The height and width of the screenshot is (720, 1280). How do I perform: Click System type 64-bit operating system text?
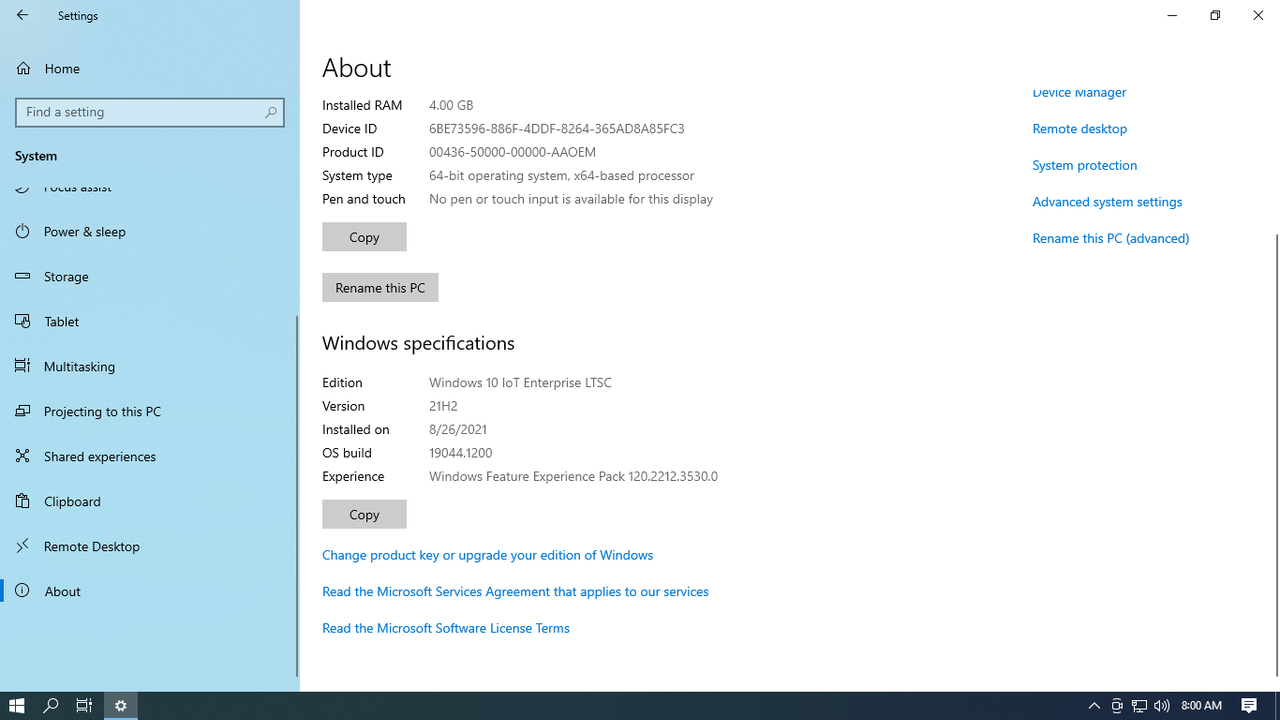pyautogui.click(x=561, y=176)
